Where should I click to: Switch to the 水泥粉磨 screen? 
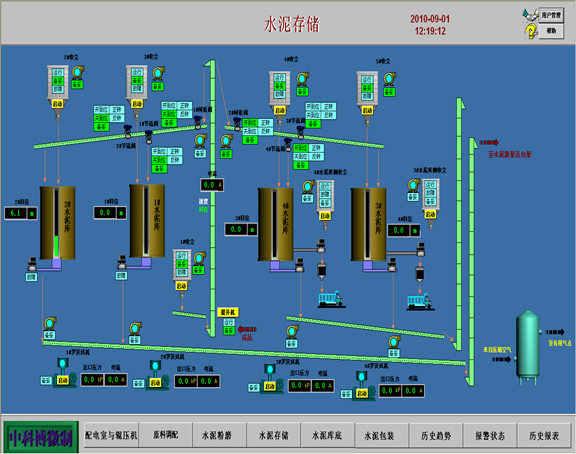[217, 436]
